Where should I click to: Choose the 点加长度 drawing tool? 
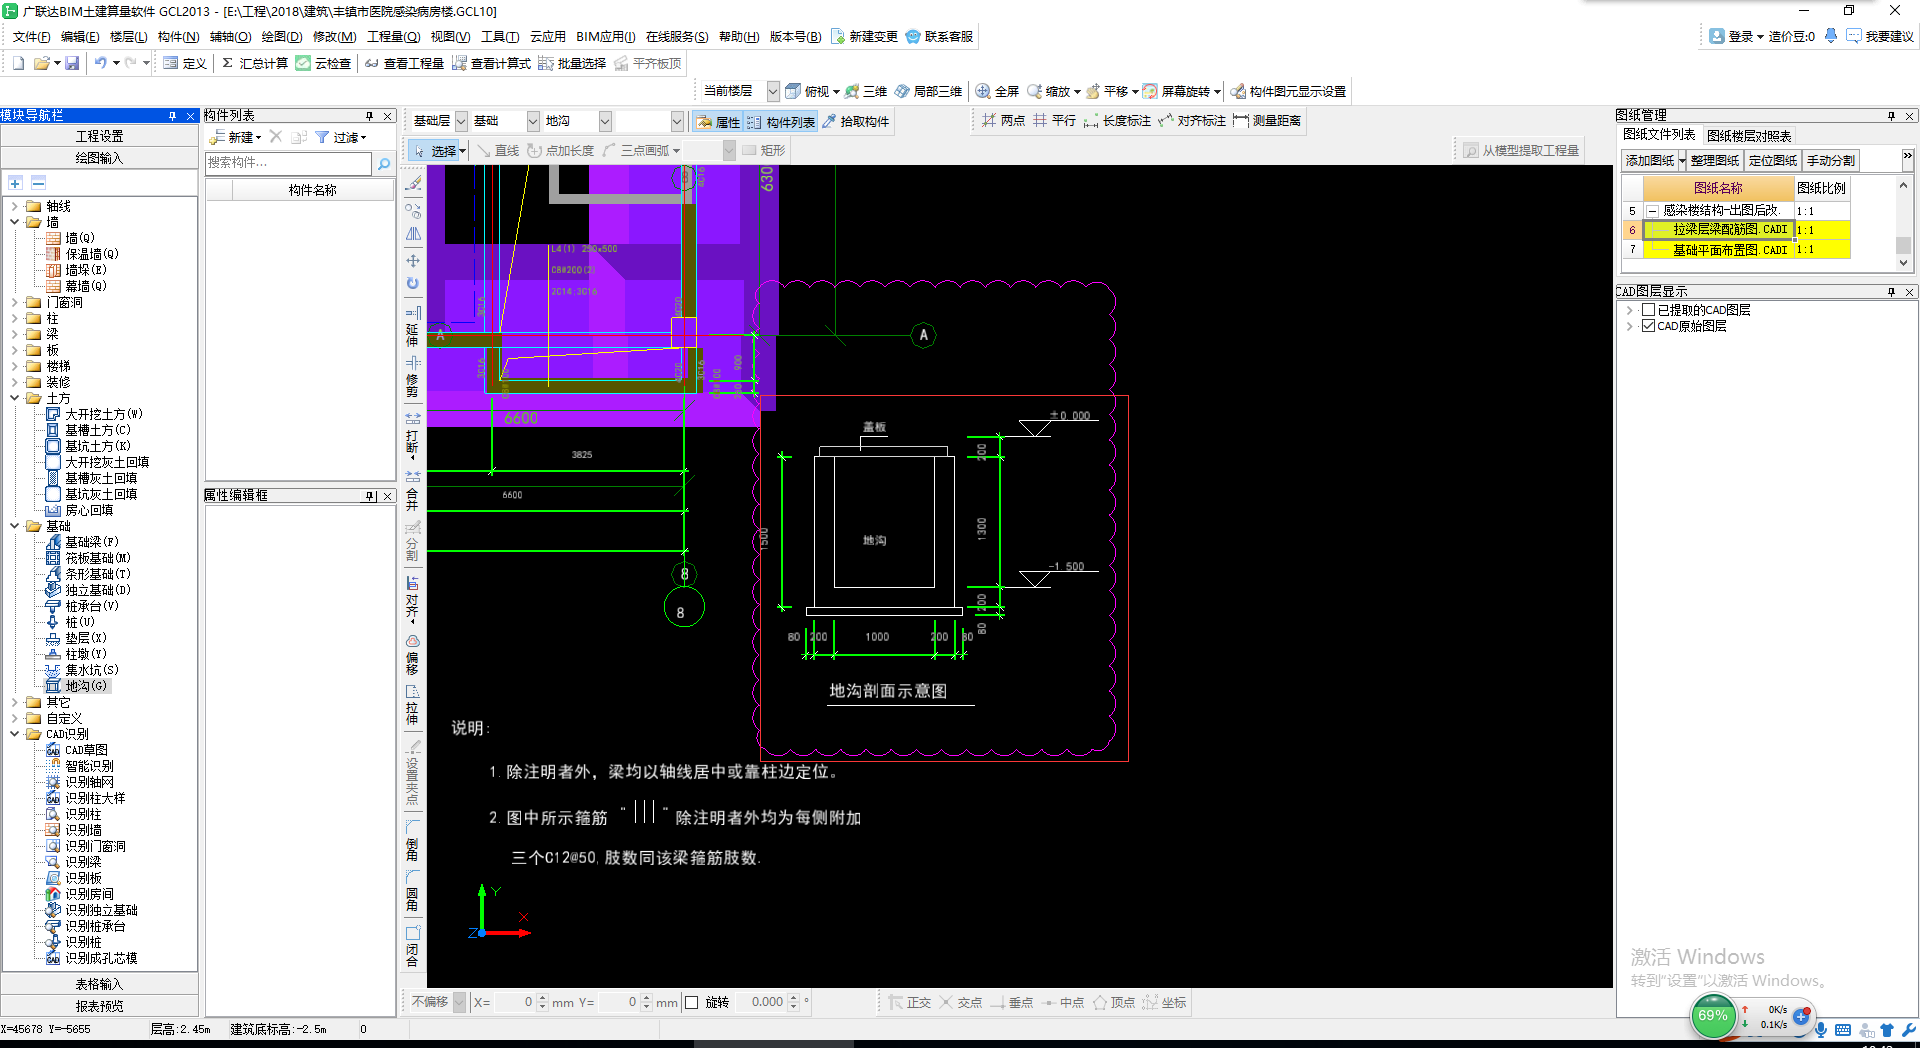(x=561, y=151)
